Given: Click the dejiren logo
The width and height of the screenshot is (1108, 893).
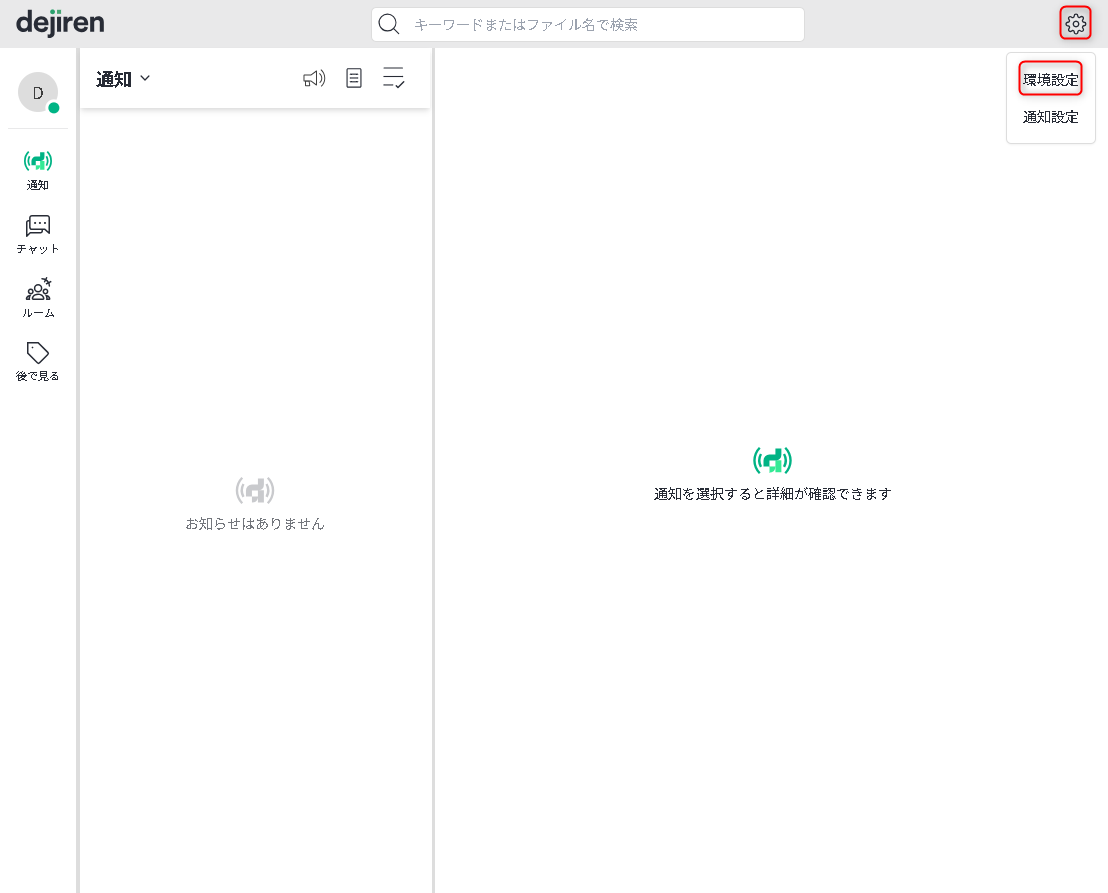Looking at the screenshot, I should point(60,23).
